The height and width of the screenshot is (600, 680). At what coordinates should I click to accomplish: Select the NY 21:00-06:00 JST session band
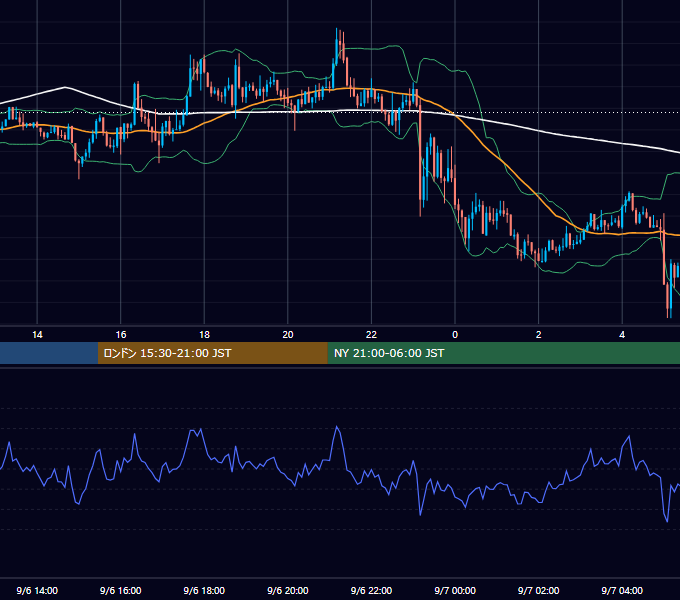503,353
